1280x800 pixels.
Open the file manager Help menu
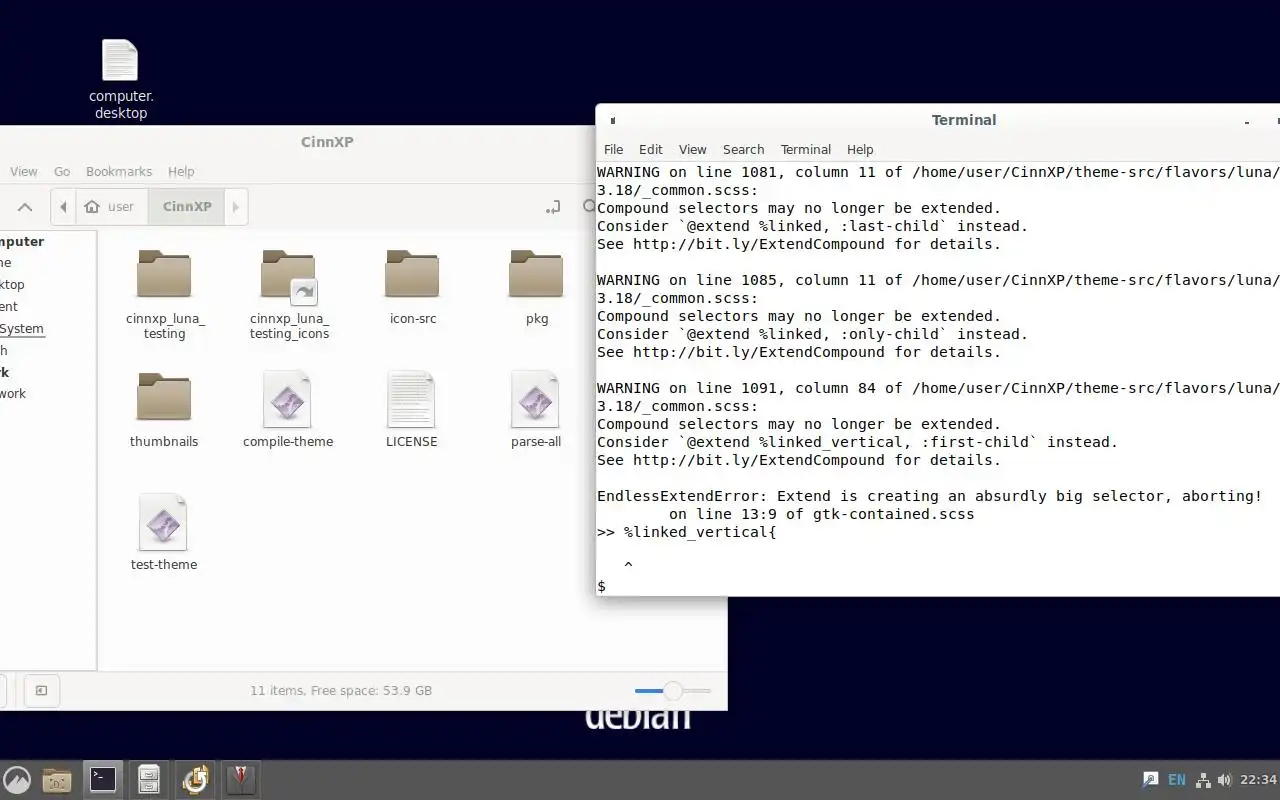coord(181,171)
